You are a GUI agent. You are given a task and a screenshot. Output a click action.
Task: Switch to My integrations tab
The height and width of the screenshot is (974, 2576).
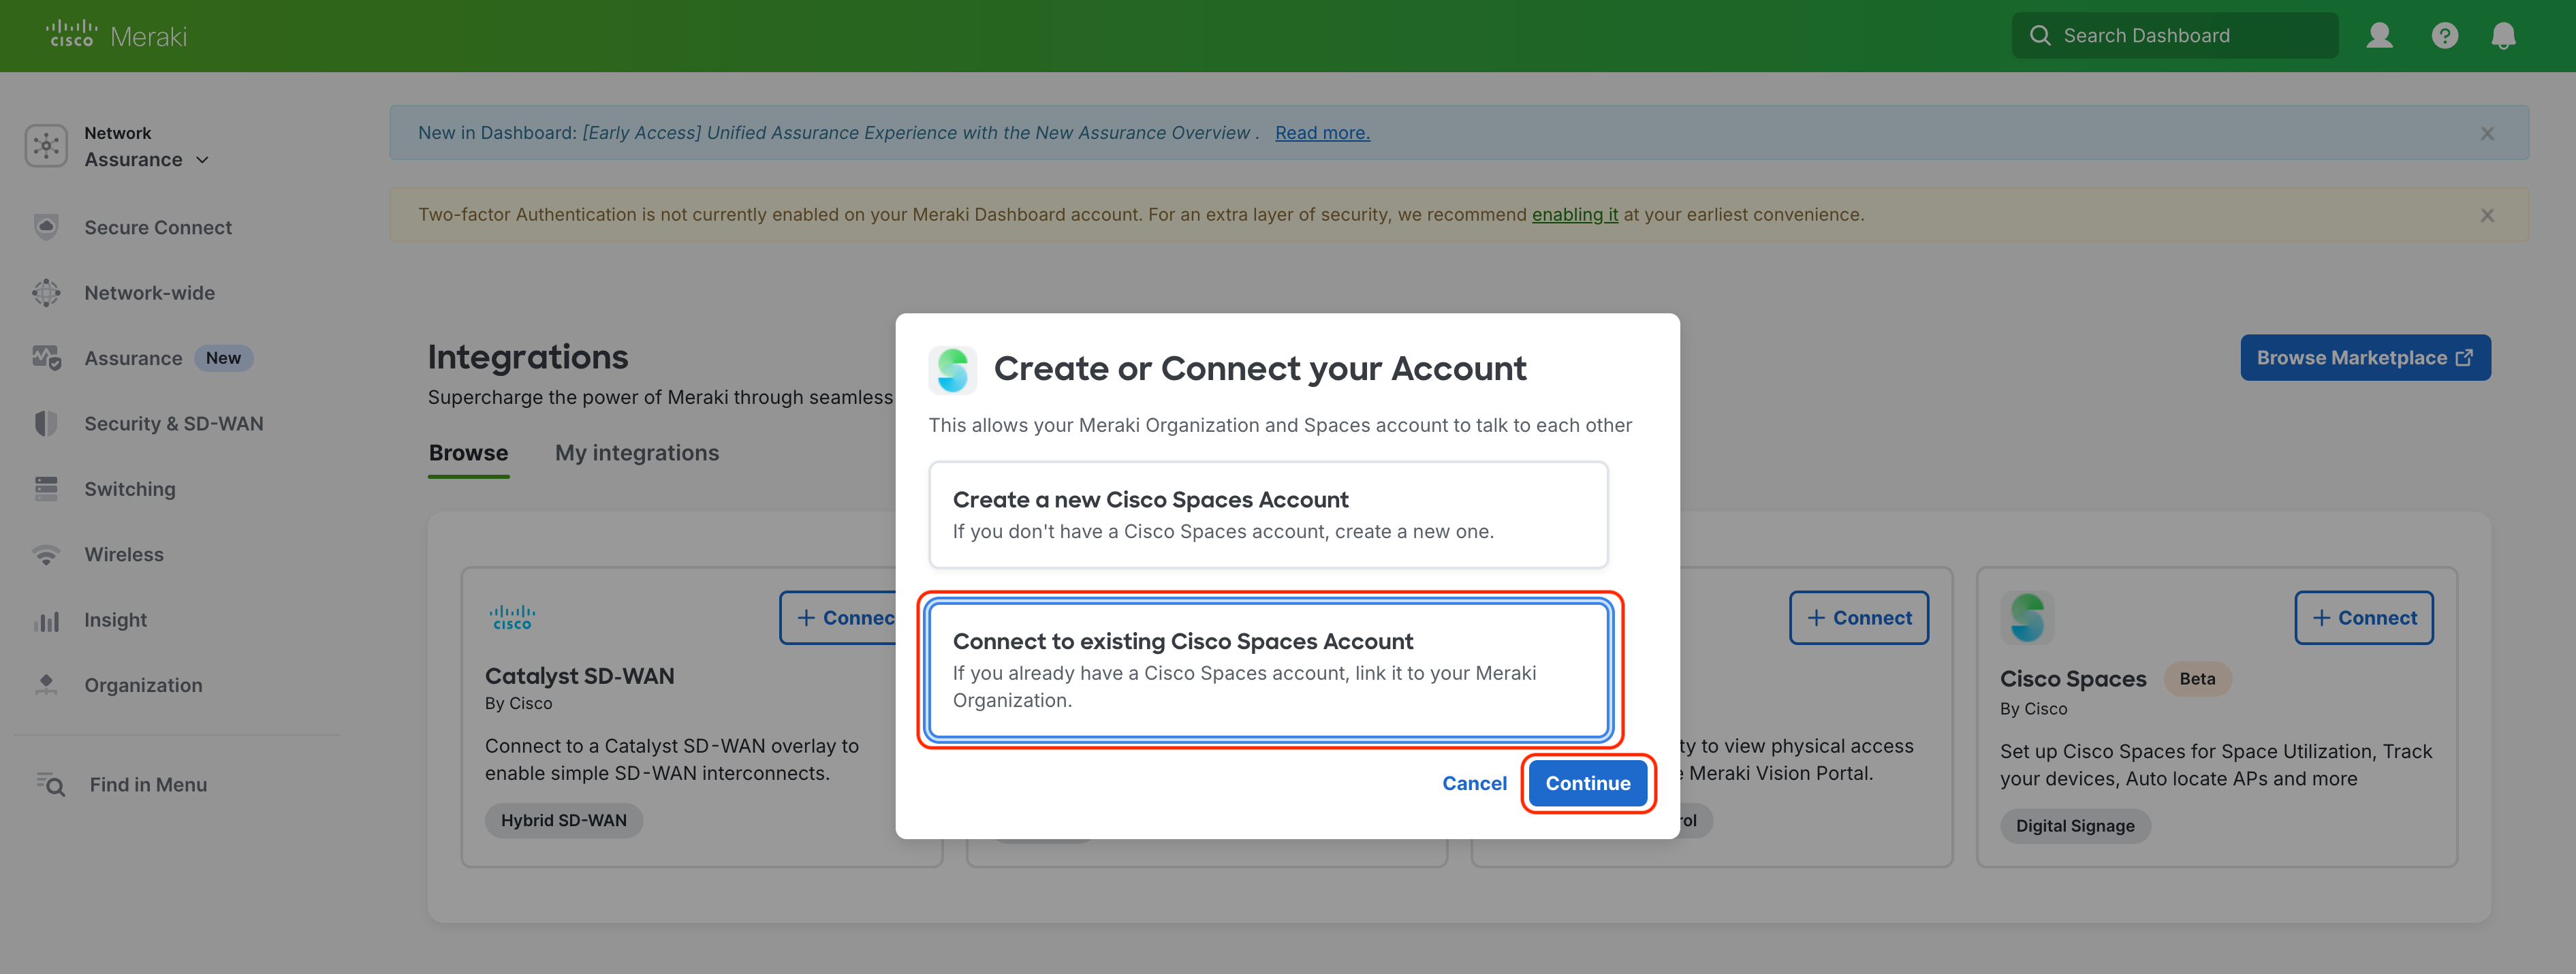[x=636, y=453]
